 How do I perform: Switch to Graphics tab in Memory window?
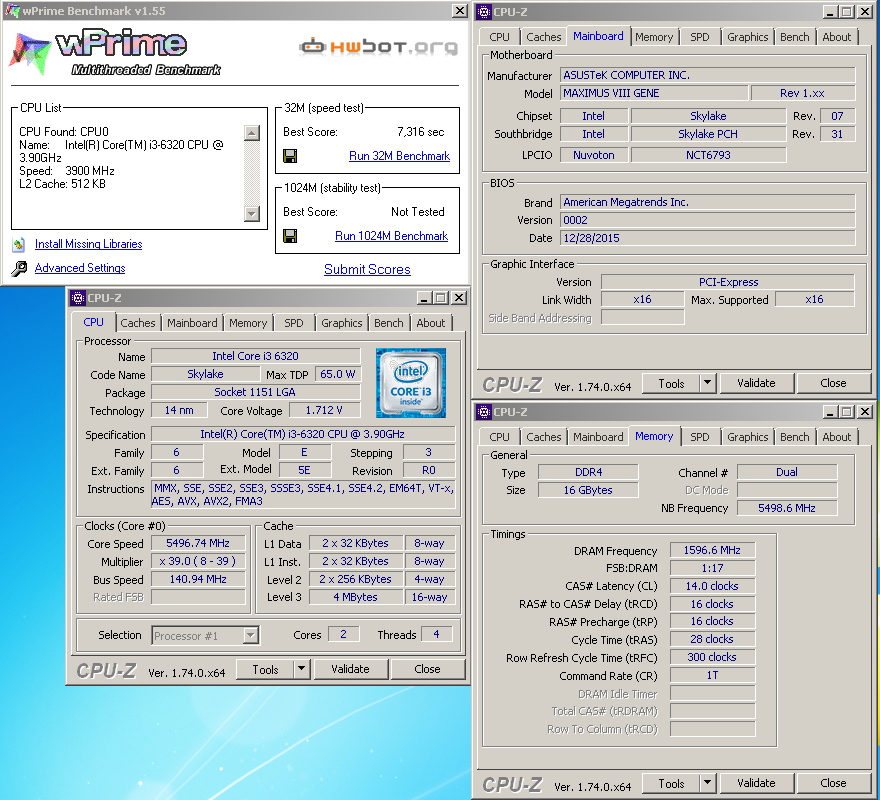(x=748, y=437)
